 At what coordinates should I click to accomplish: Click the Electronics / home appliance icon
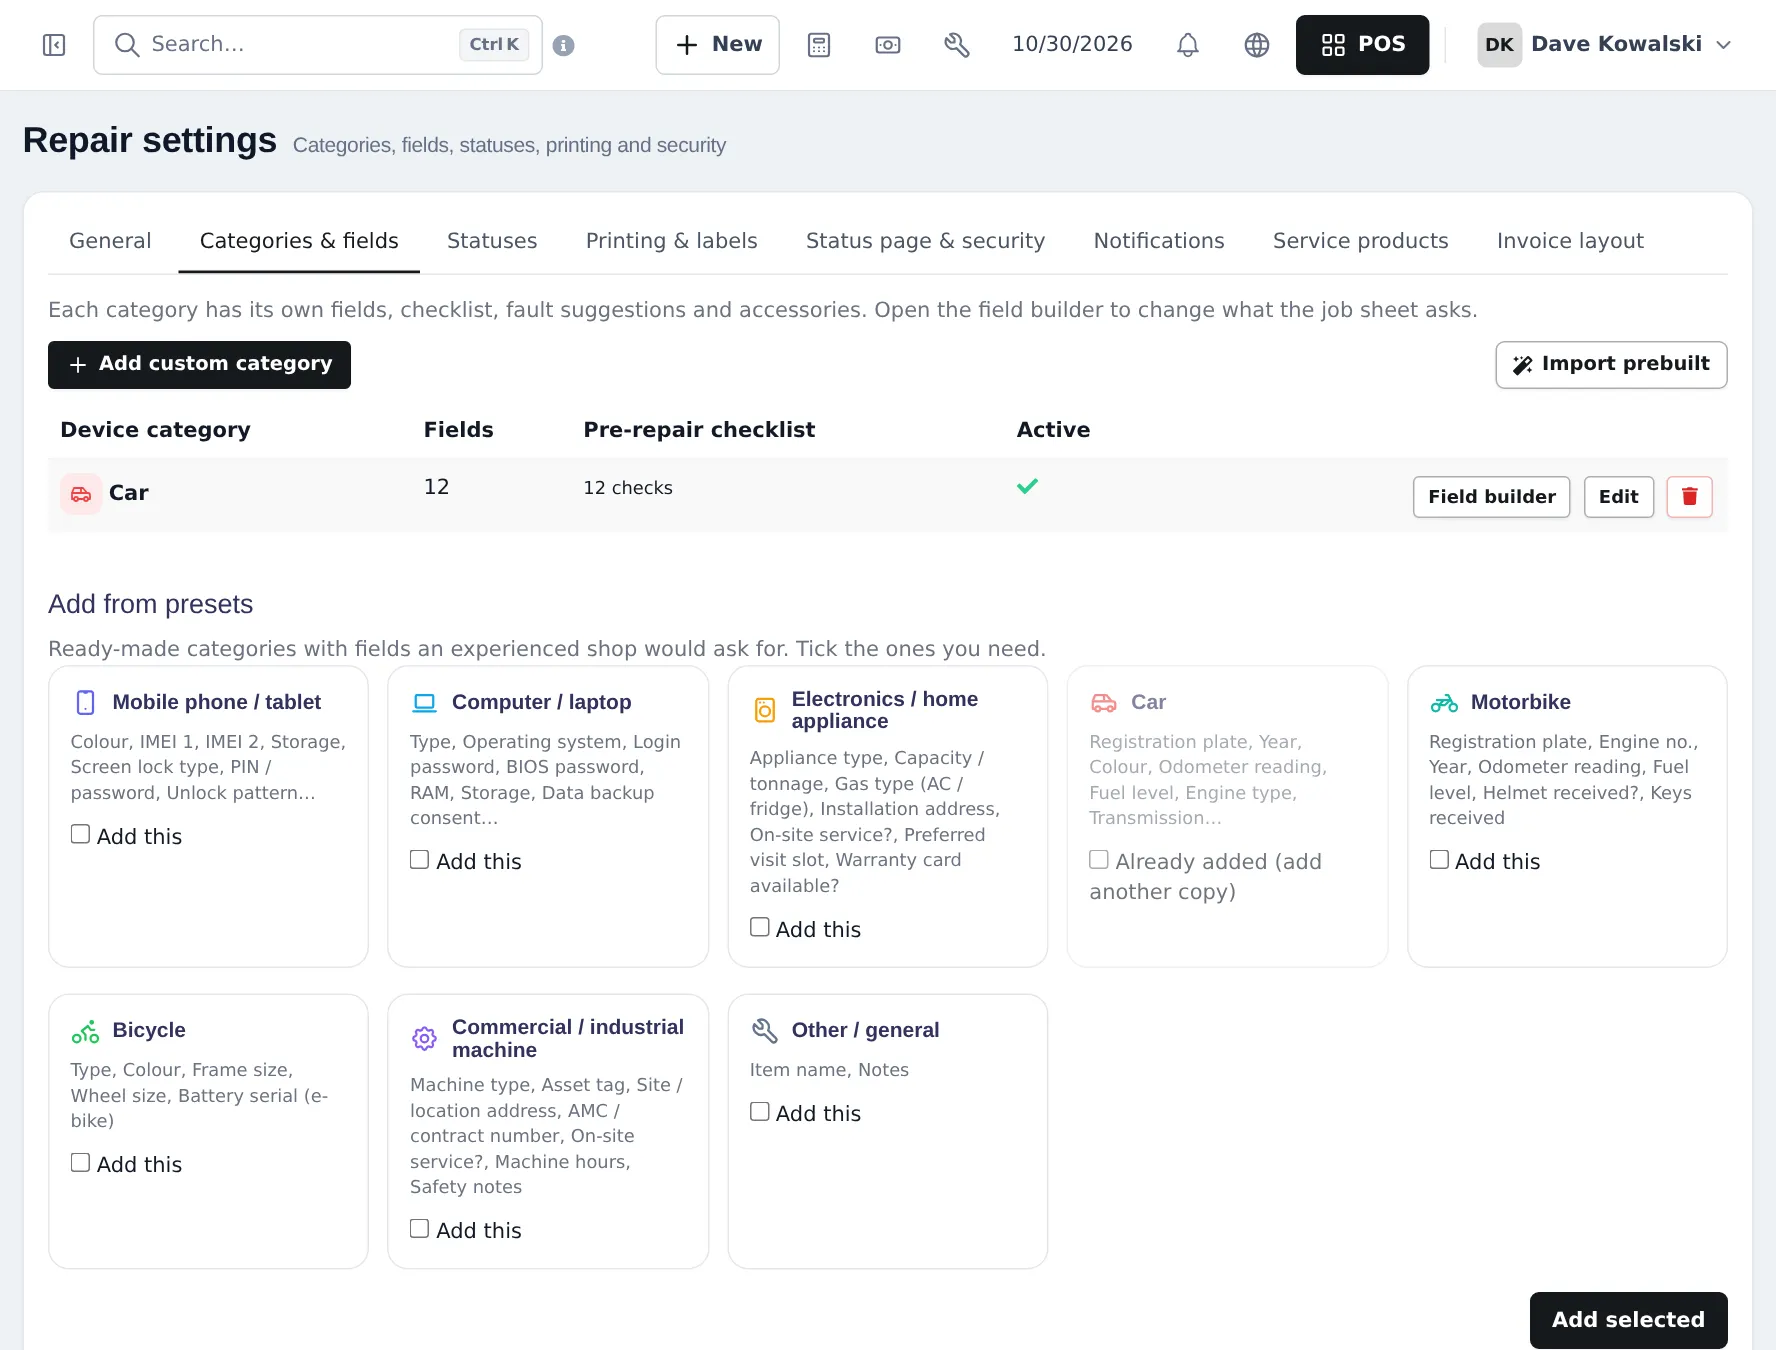pyautogui.click(x=765, y=710)
